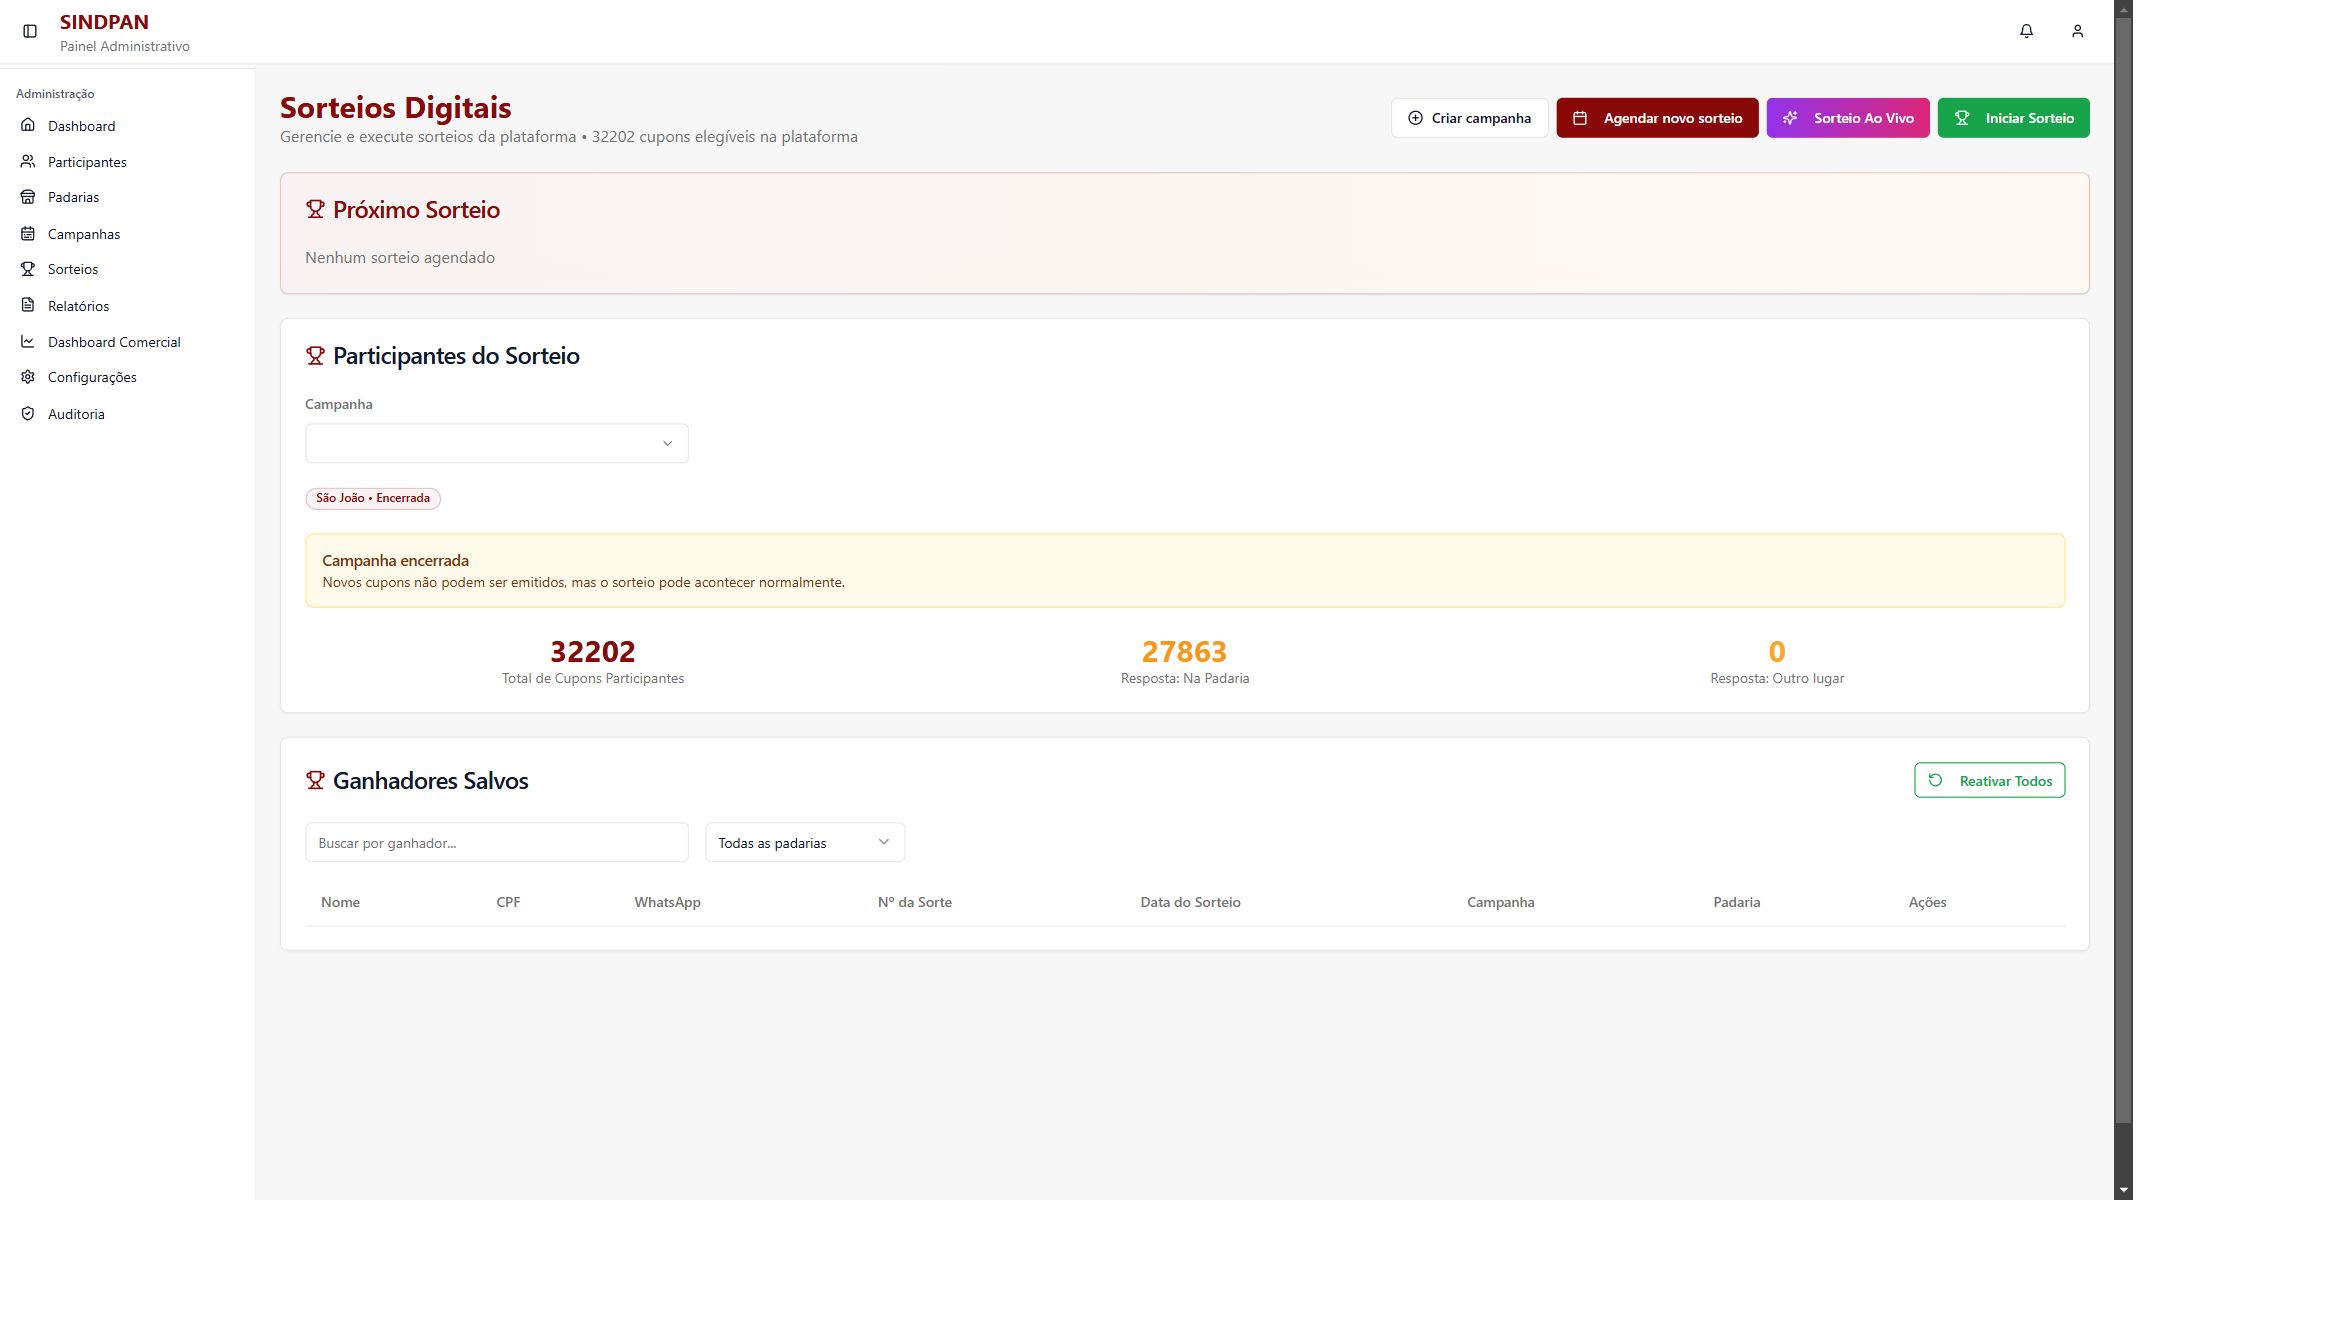The width and height of the screenshot is (2349, 1333).
Task: Click the green Iniciar Sorteio button
Action: pos(2013,118)
